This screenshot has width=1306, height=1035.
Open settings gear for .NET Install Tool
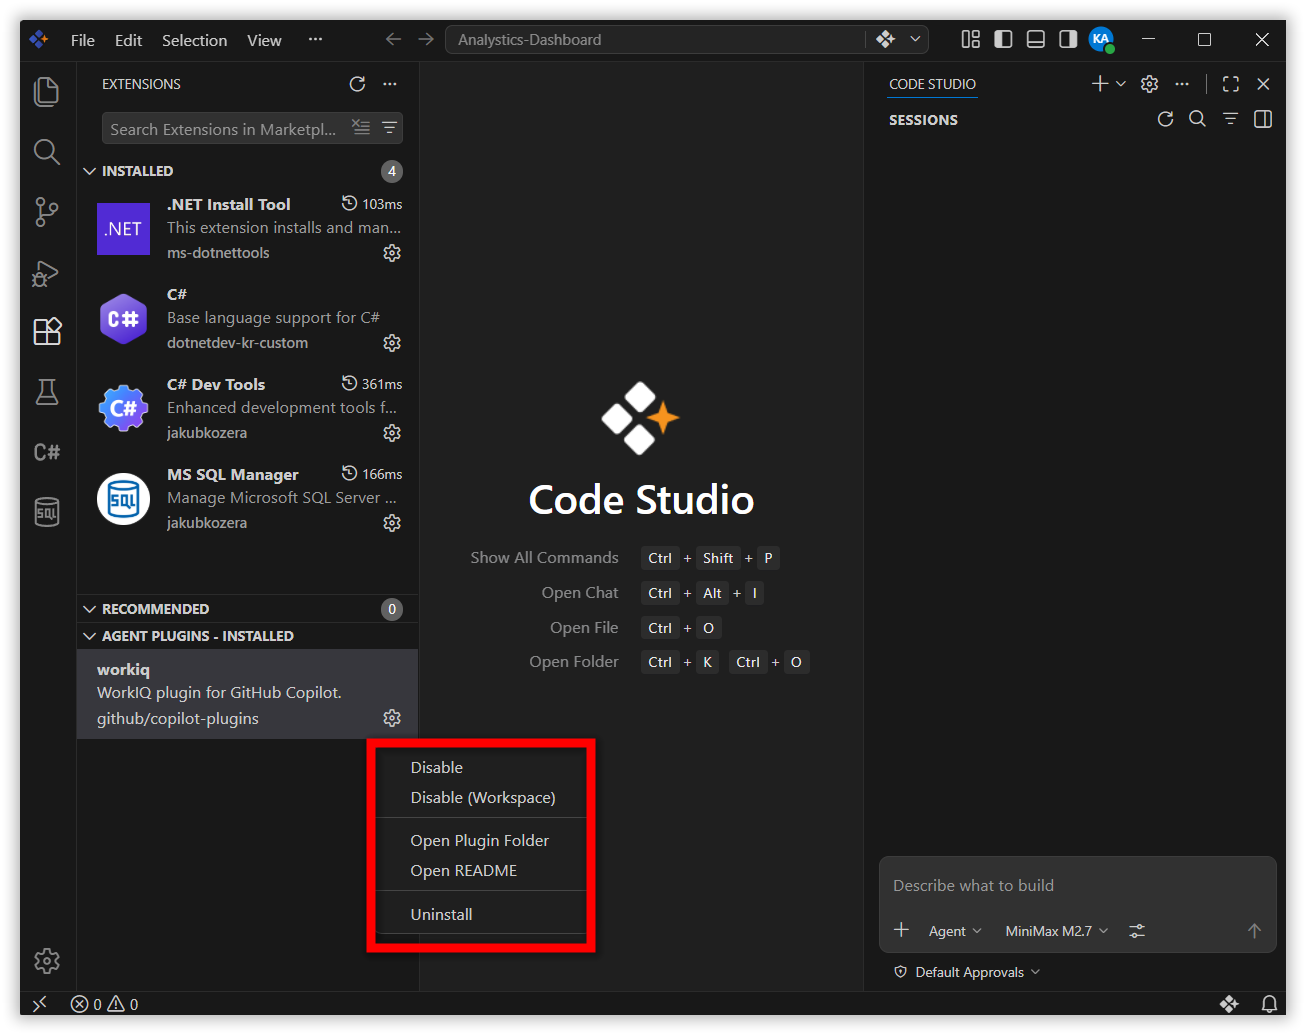(x=392, y=253)
